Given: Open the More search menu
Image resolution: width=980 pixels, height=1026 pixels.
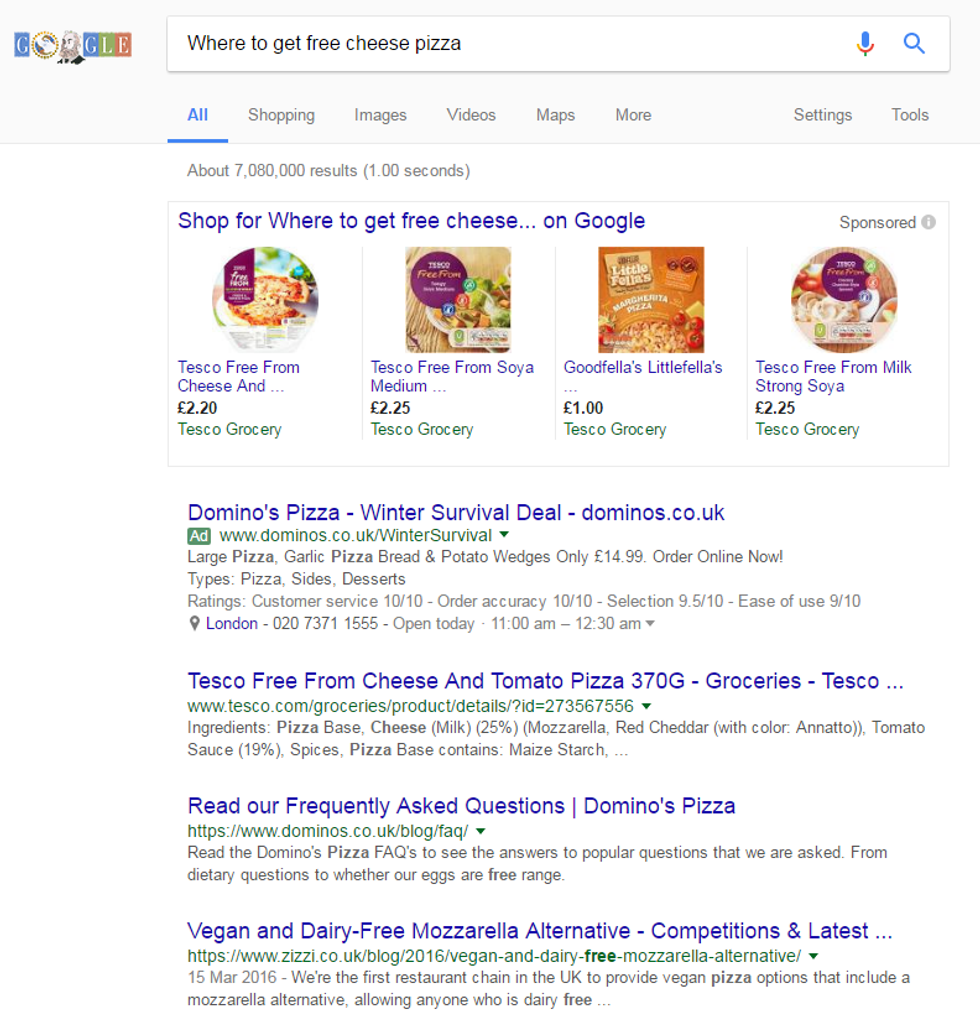Looking at the screenshot, I should (633, 115).
